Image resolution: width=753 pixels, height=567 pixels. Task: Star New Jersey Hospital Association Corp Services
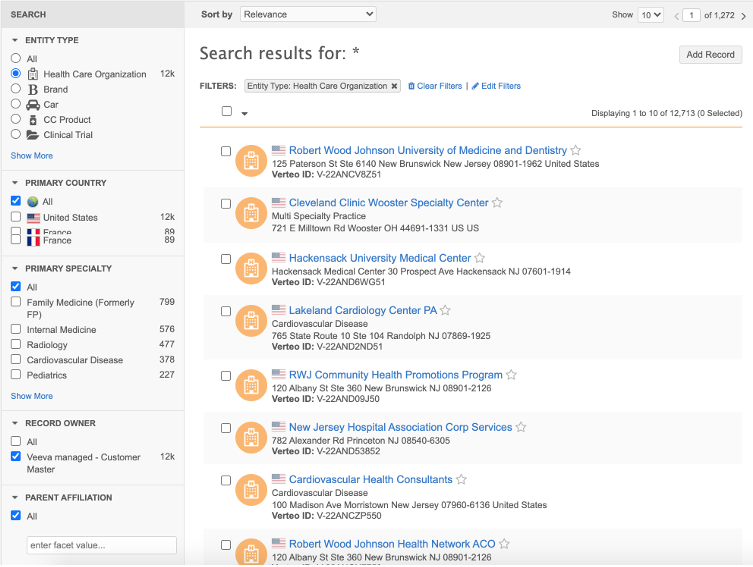tap(521, 427)
